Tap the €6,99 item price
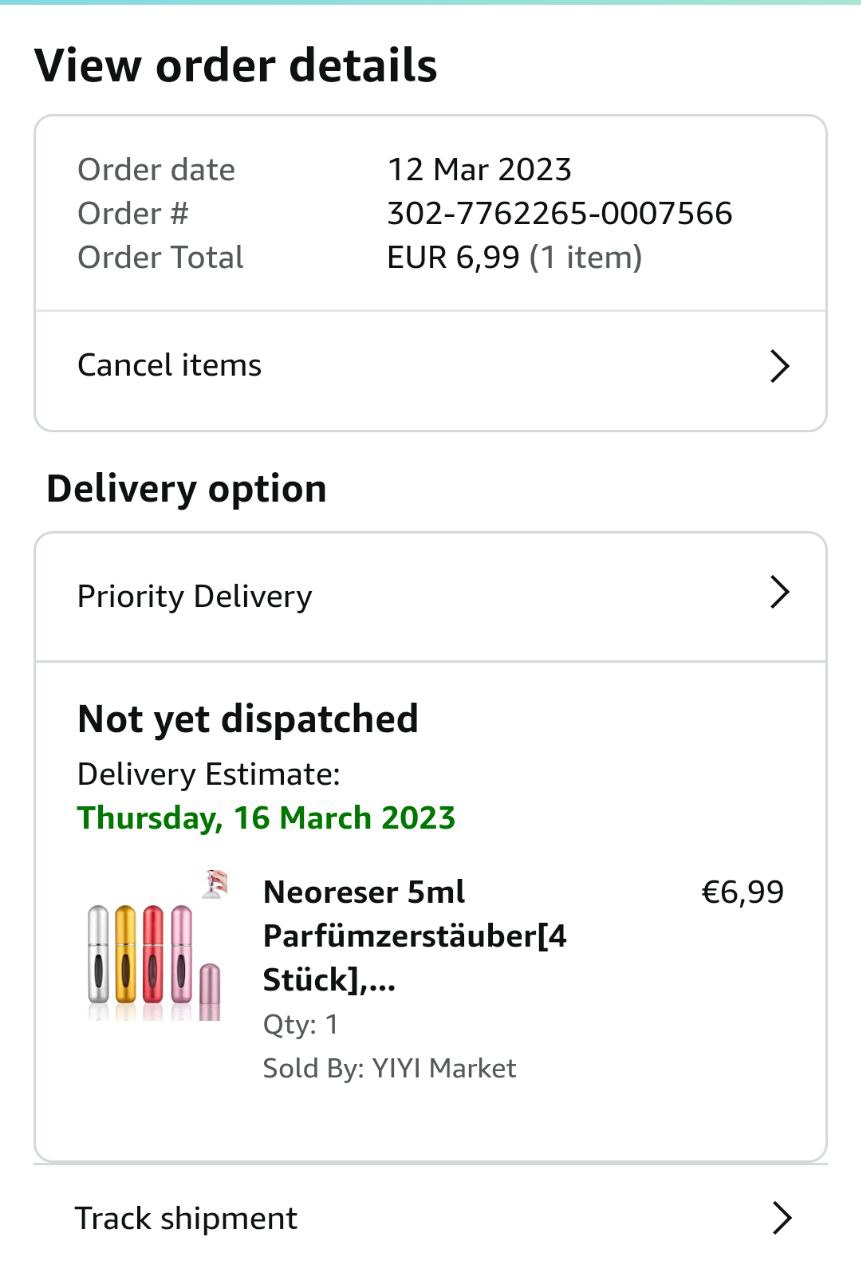Viewport: 861px width, 1280px height. click(x=742, y=891)
